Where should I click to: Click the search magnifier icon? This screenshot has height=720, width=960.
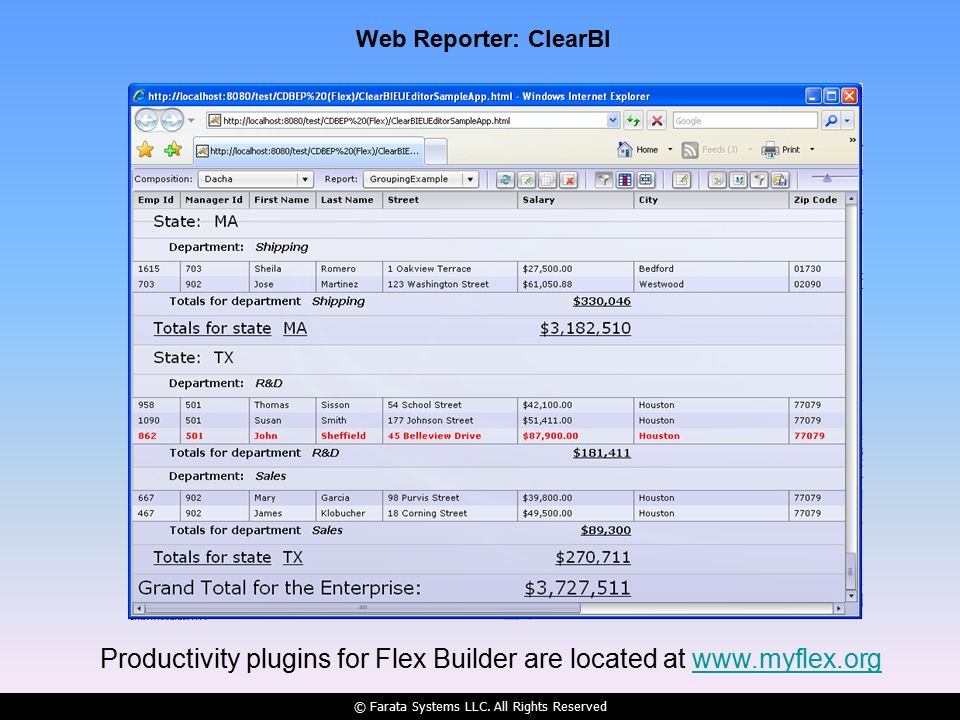(x=831, y=121)
